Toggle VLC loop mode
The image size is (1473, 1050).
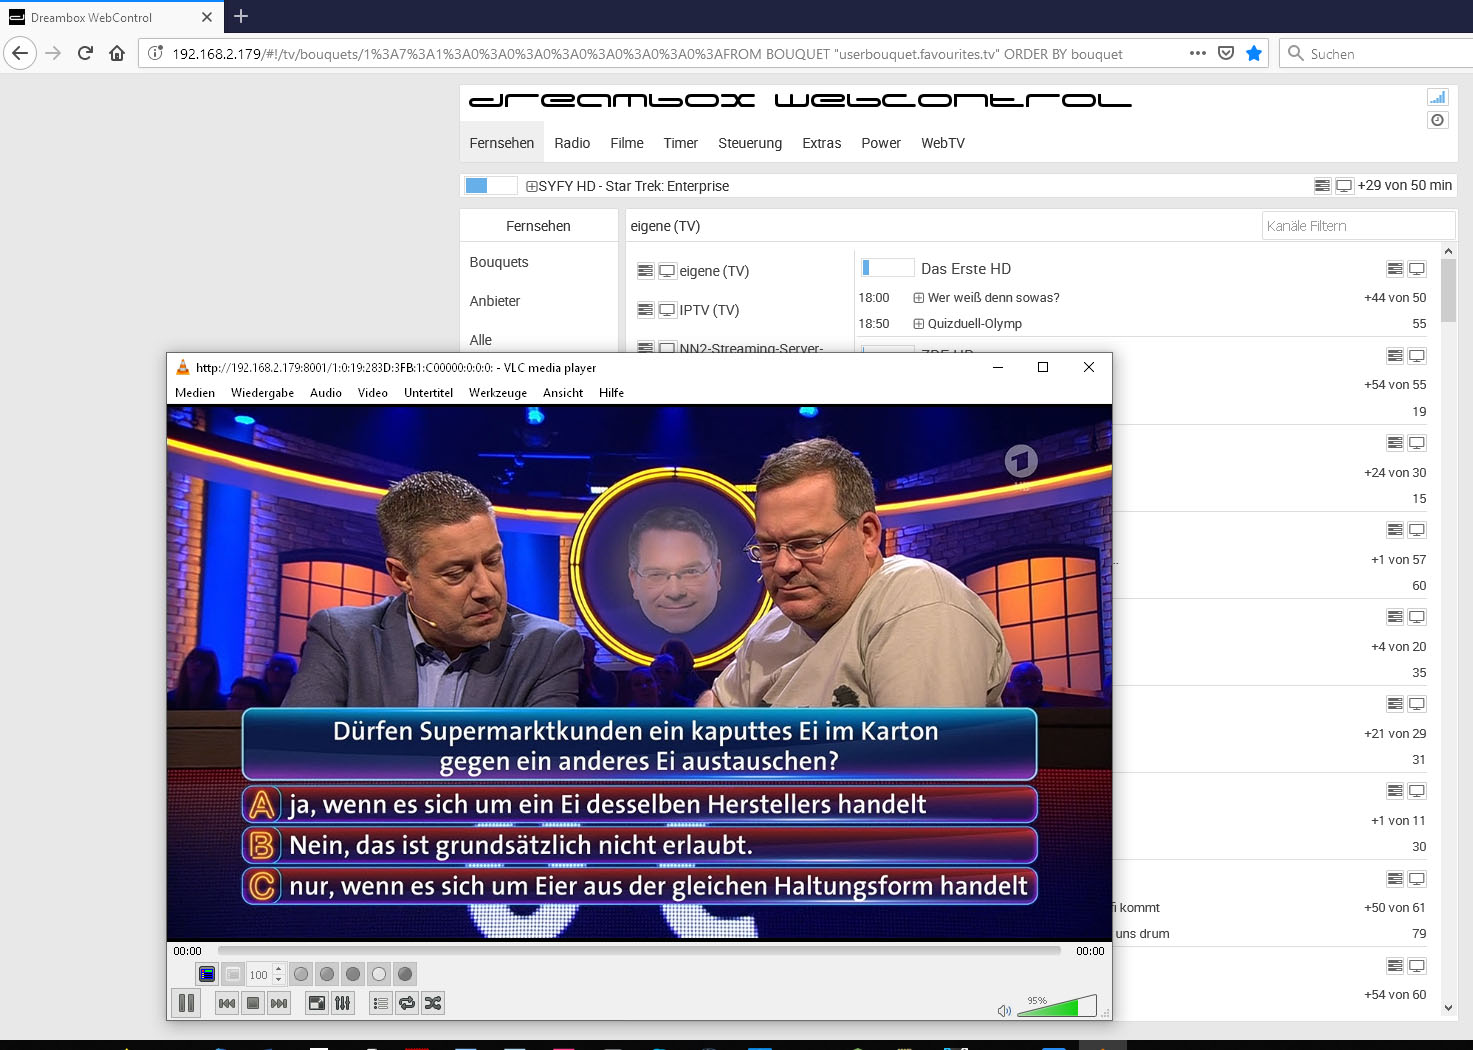[x=407, y=1003]
